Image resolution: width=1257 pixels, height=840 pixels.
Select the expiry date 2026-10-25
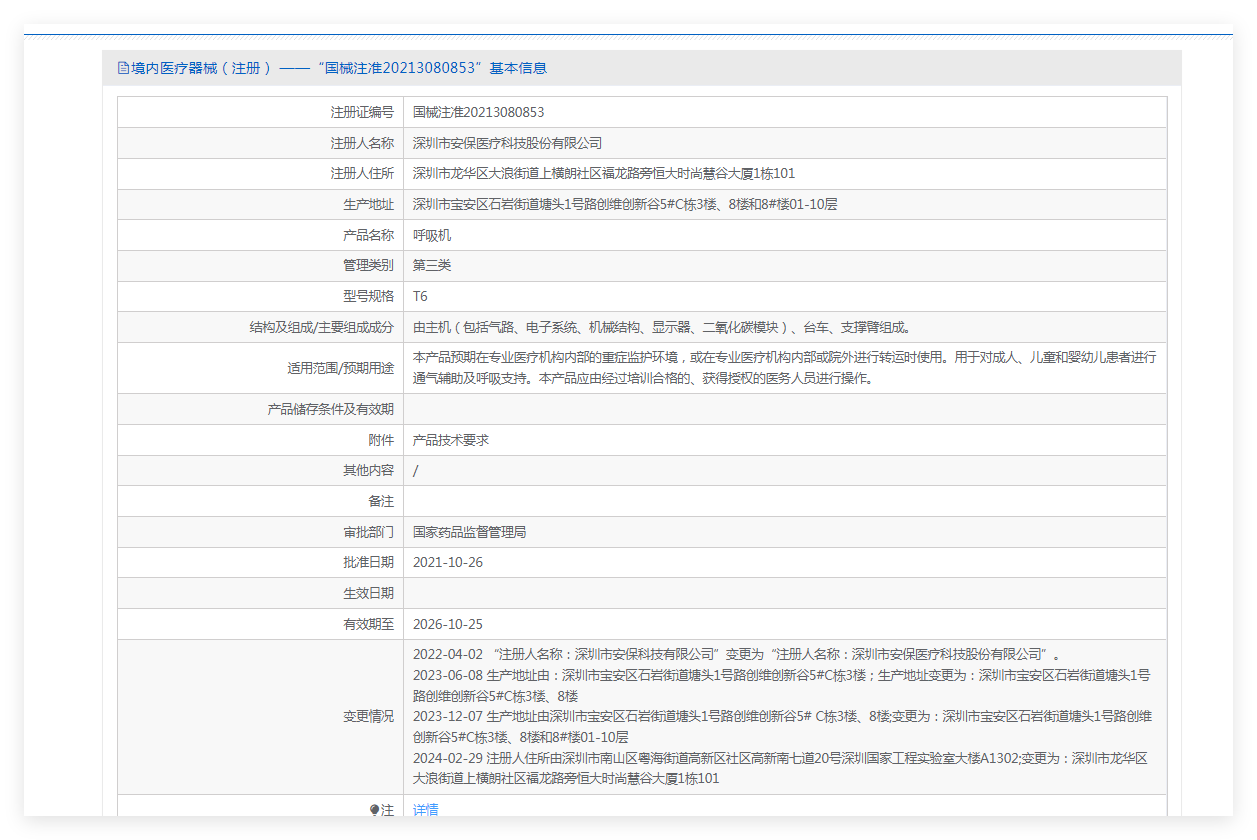tap(447, 624)
